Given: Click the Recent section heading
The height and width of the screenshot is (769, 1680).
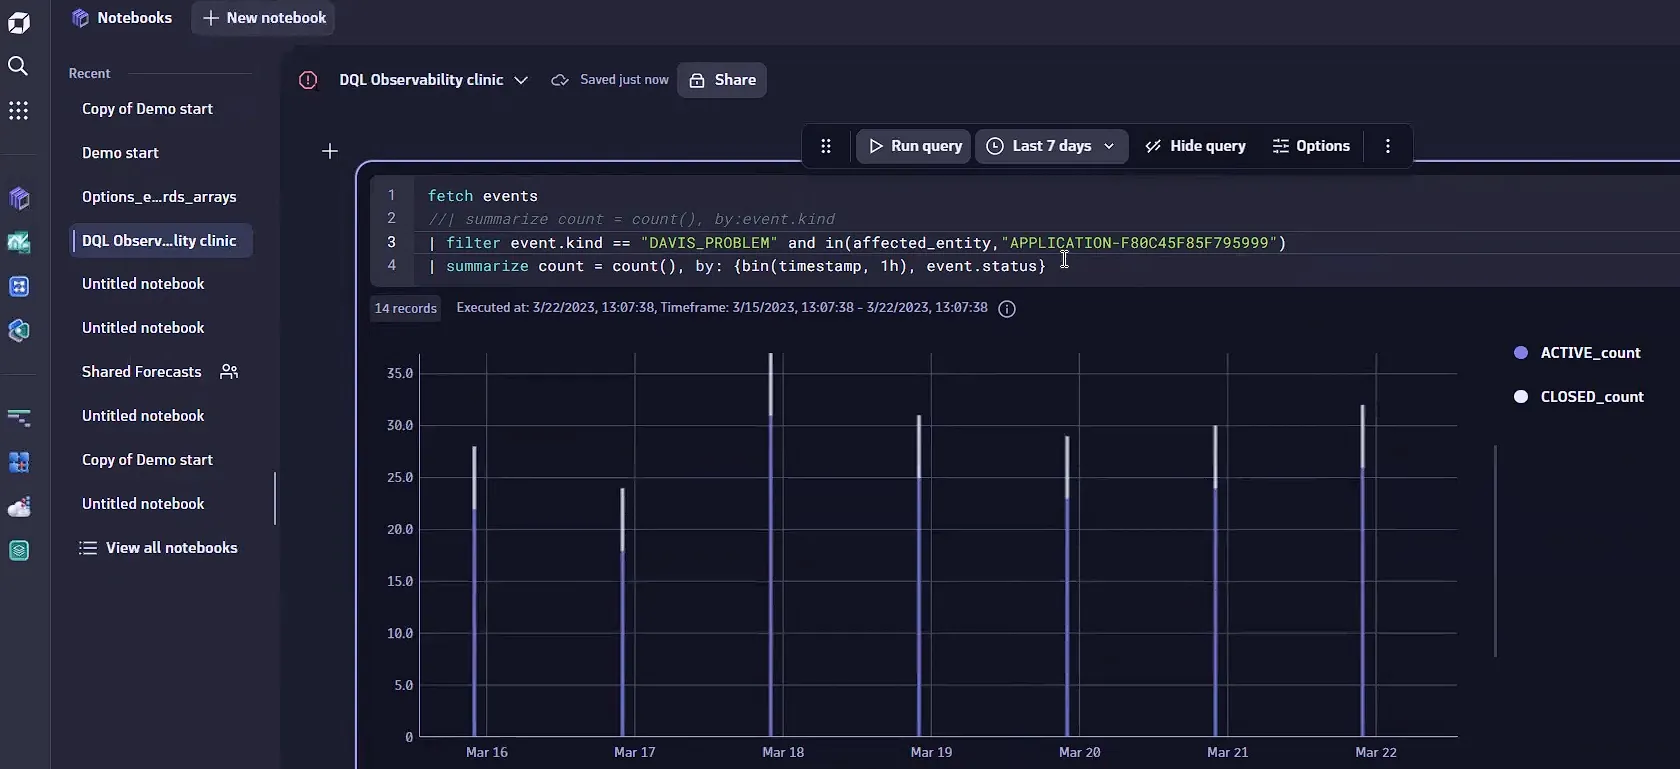Looking at the screenshot, I should tap(89, 74).
